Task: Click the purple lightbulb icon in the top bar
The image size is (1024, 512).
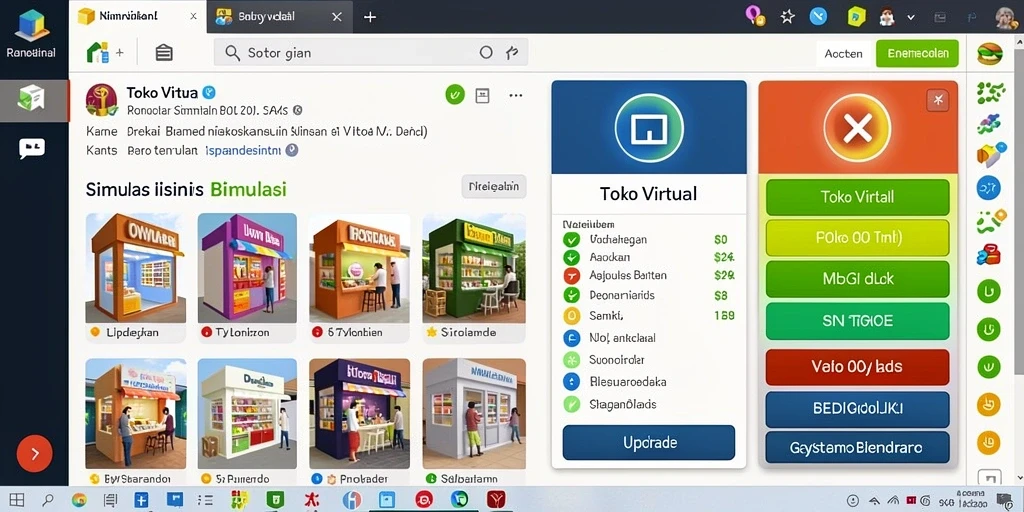Action: (756, 15)
